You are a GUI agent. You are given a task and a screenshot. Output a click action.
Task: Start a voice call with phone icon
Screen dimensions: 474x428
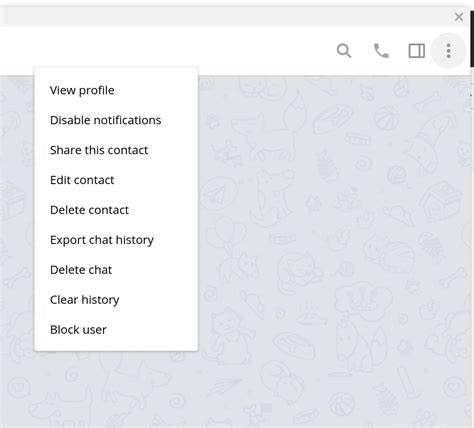(381, 51)
